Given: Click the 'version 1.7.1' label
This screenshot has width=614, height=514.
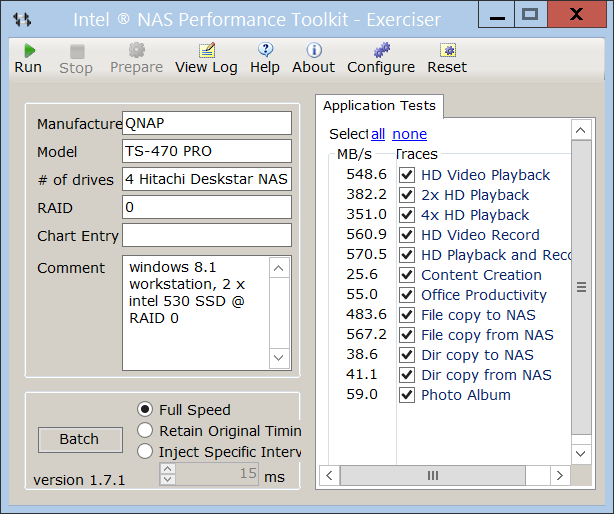Looking at the screenshot, I should (x=79, y=480).
